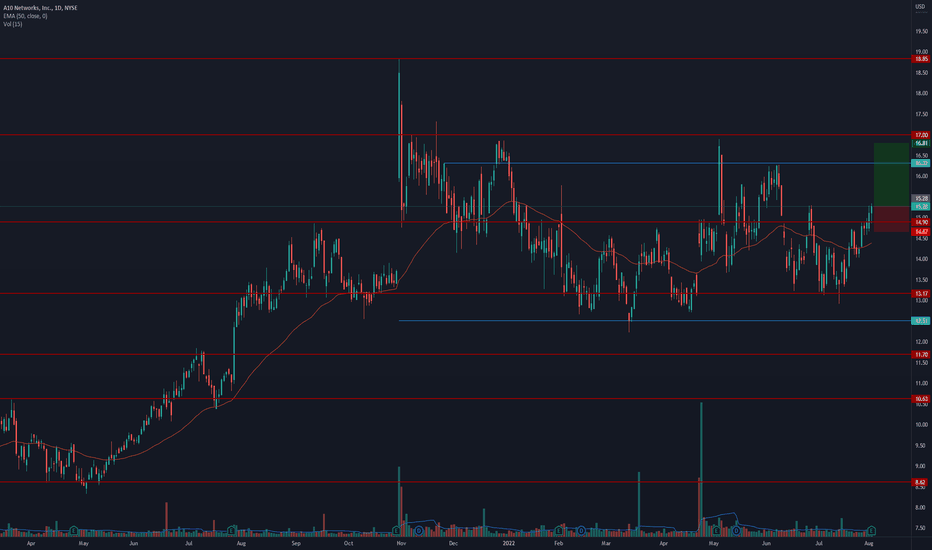Screen dimensions: 932x550
Task: Select the 16.81 green target price label
Action: coord(921,143)
